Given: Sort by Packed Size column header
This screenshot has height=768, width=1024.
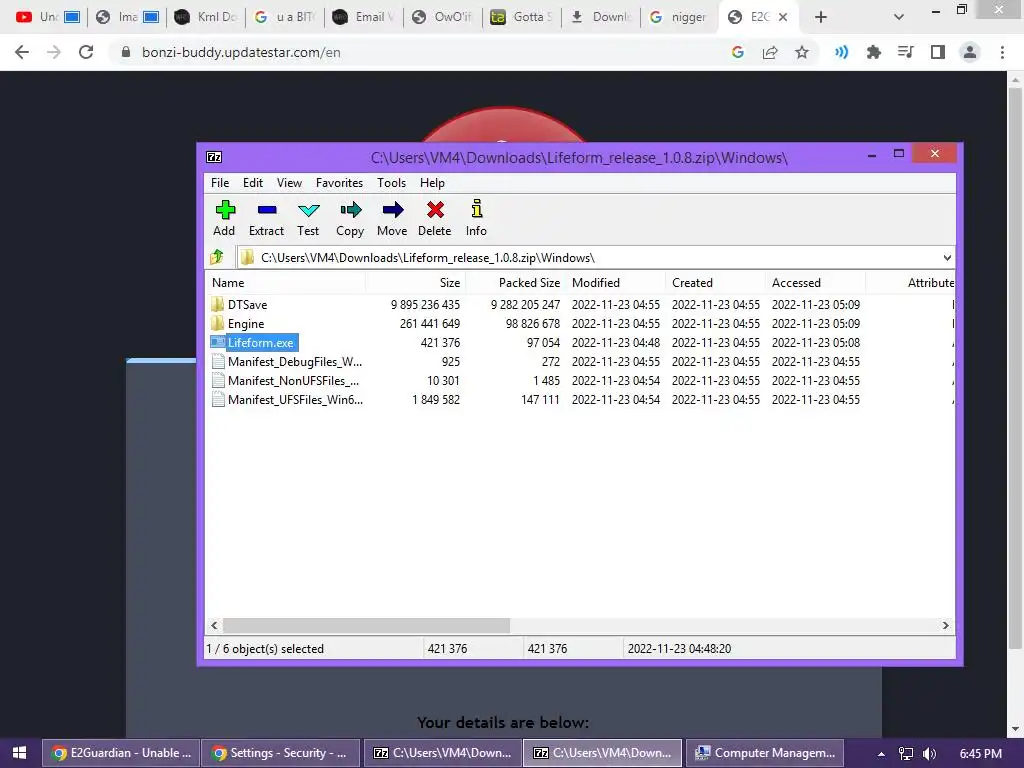Looking at the screenshot, I should [515, 283].
